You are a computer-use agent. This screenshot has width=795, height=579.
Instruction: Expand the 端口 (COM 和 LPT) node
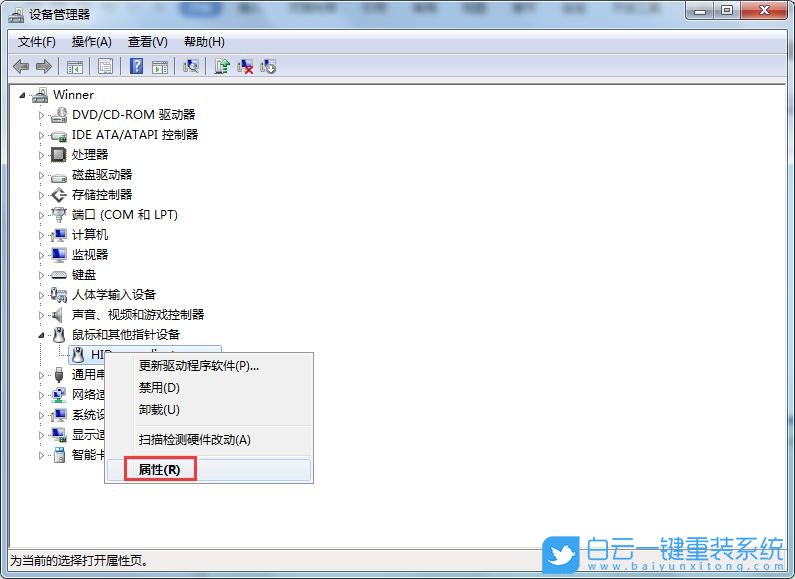pos(42,215)
